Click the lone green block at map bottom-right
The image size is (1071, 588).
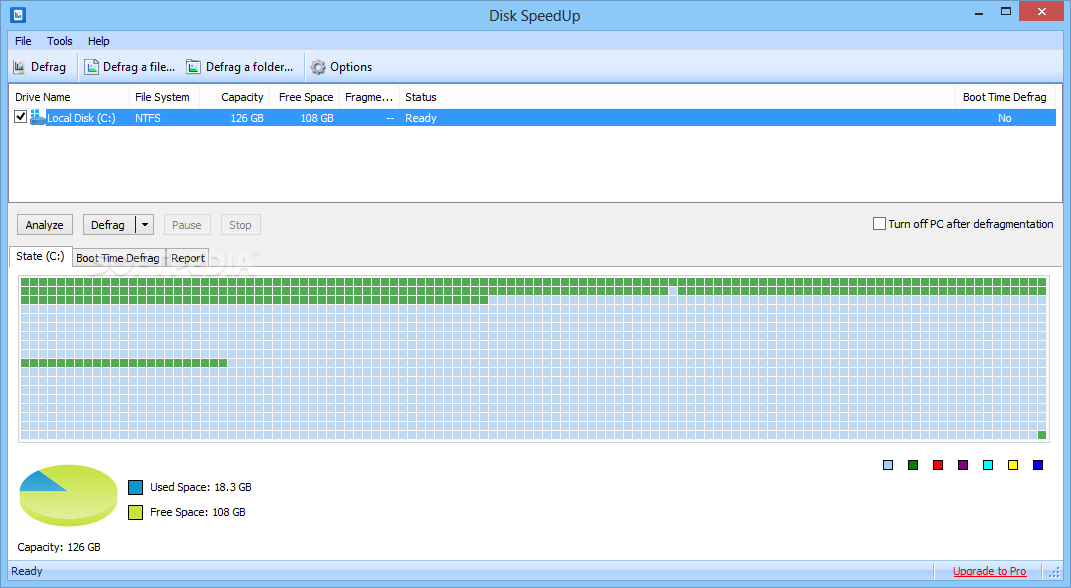pyautogui.click(x=1042, y=435)
